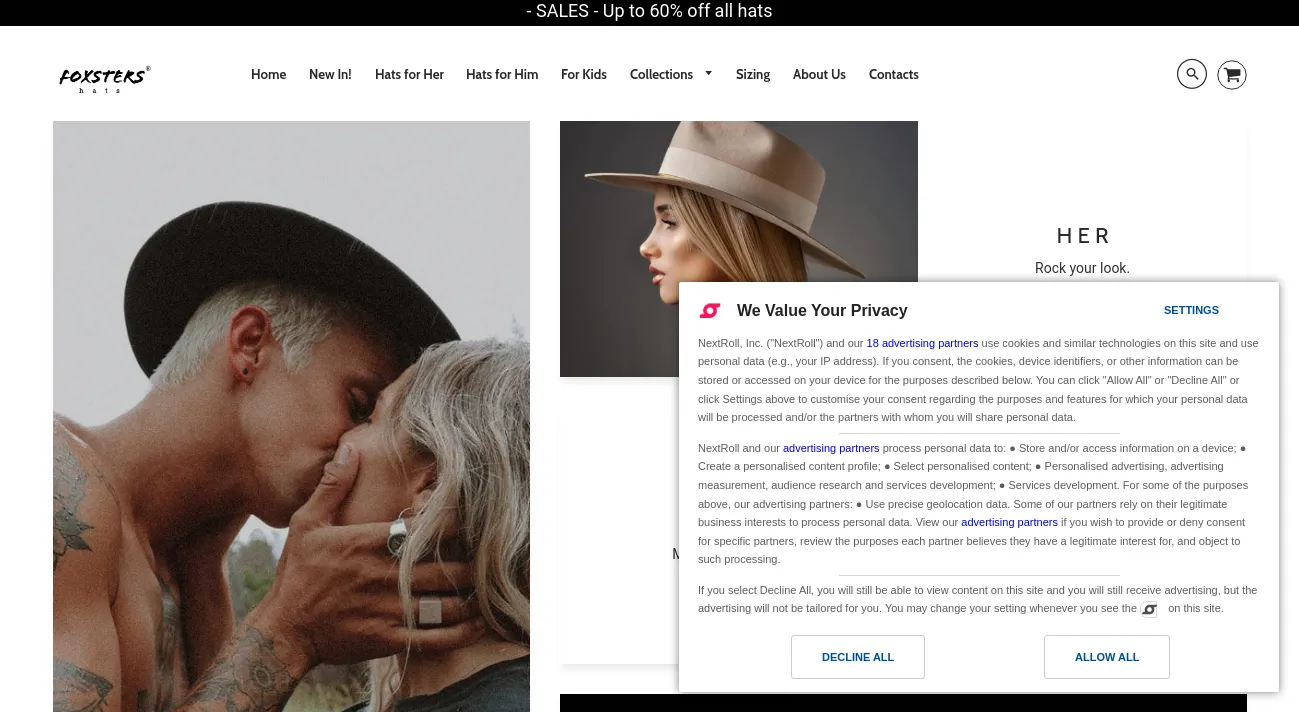The height and width of the screenshot is (712, 1299).
Task: Click the HER heading
Action: tap(1084, 236)
